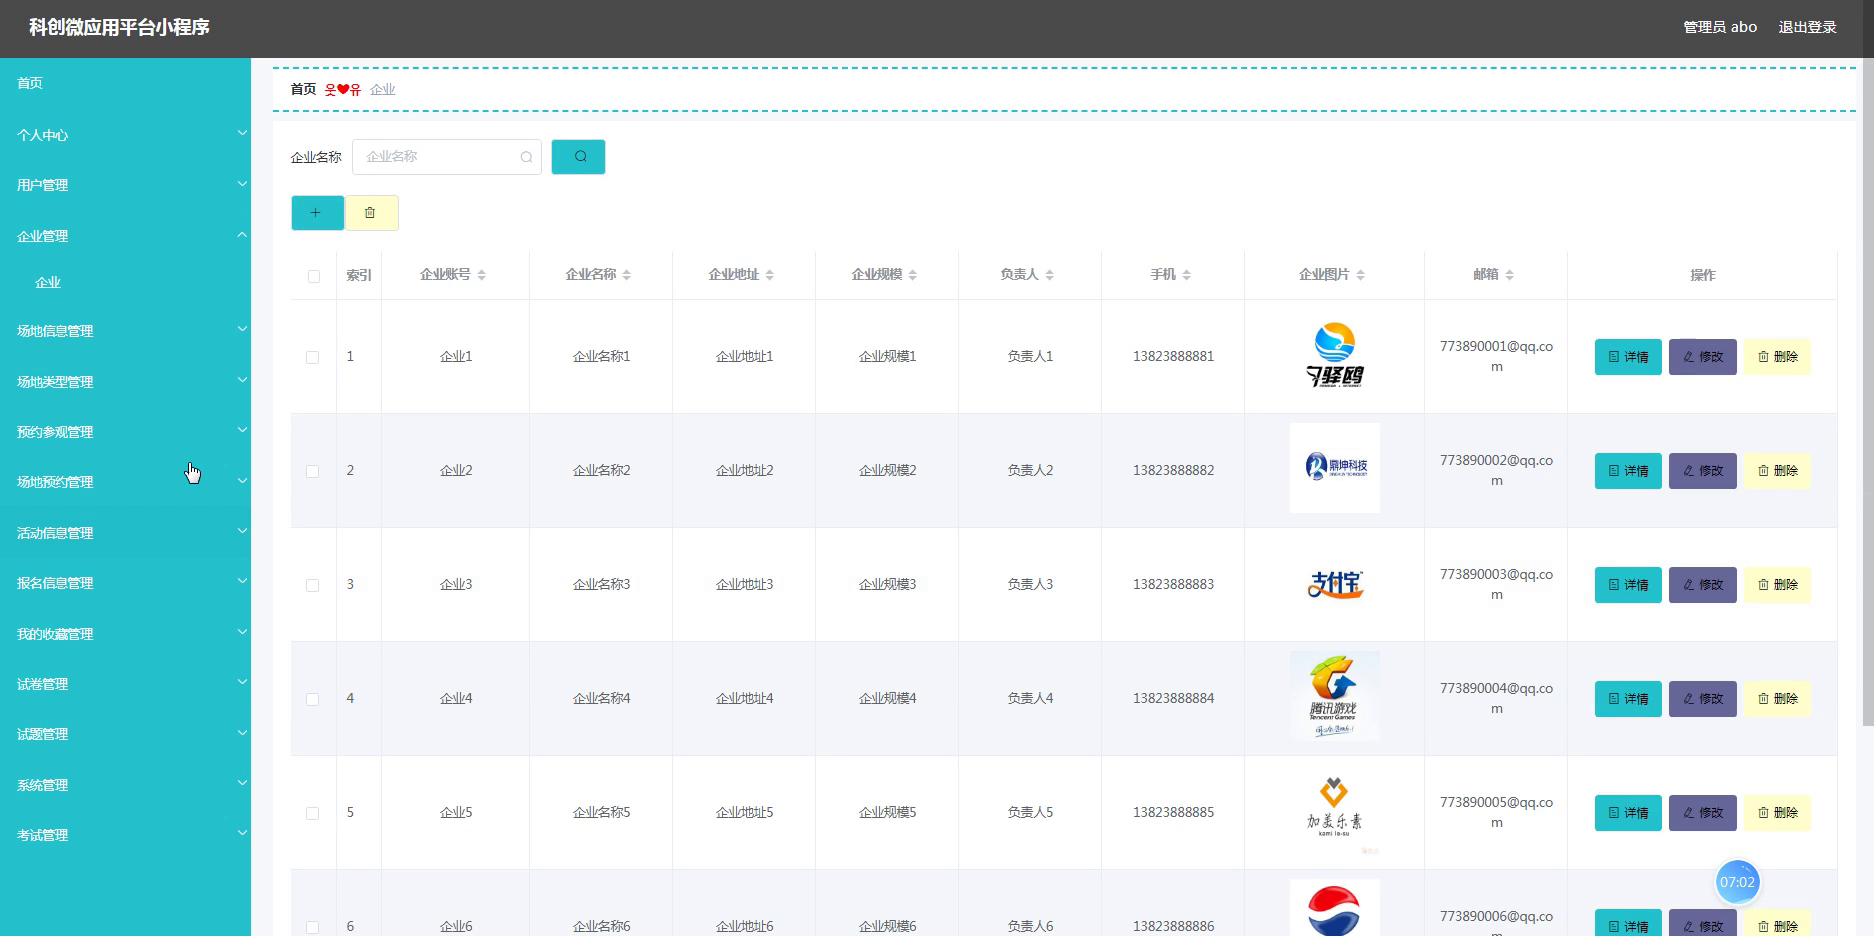Image resolution: width=1874 pixels, height=936 pixels.
Task: Check the checkbox for row 企业2
Action: coord(312,471)
